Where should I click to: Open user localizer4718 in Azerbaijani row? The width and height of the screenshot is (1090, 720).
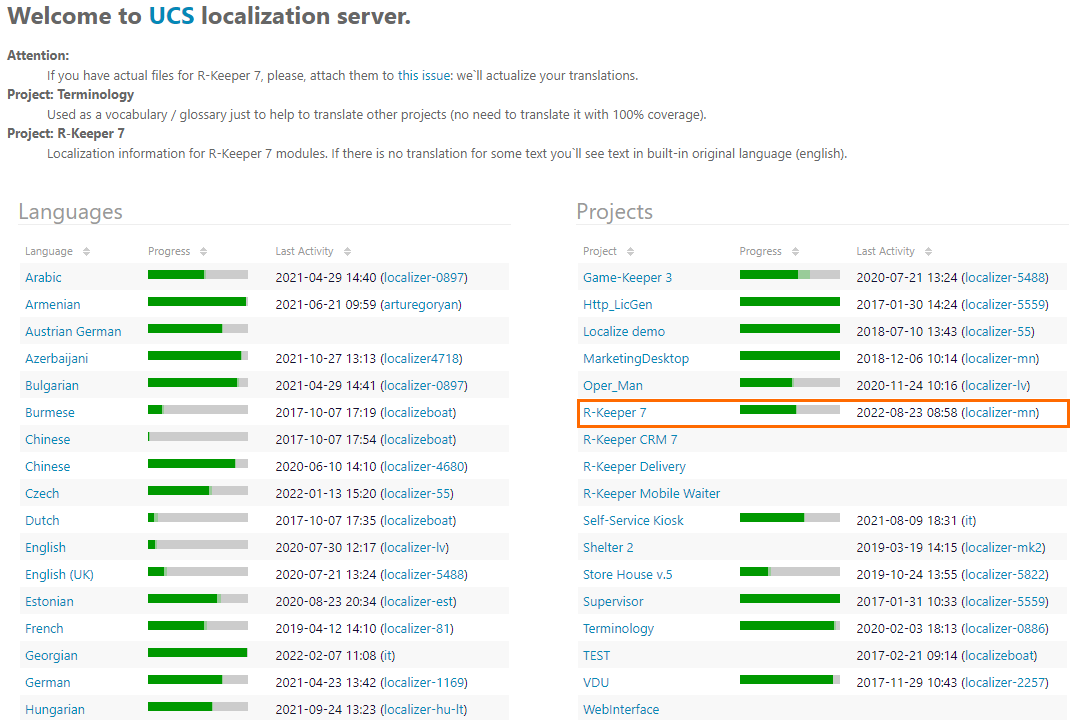point(421,359)
